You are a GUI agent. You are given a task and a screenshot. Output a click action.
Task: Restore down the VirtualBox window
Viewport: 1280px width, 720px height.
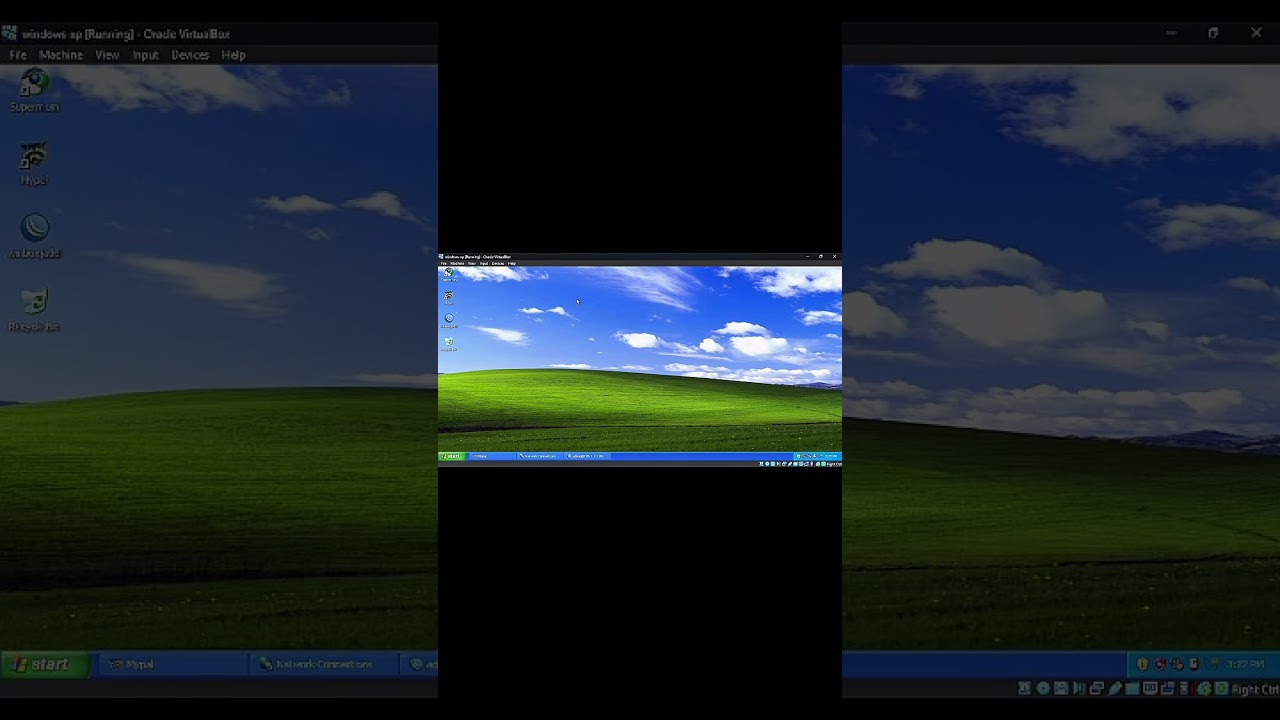1213,33
